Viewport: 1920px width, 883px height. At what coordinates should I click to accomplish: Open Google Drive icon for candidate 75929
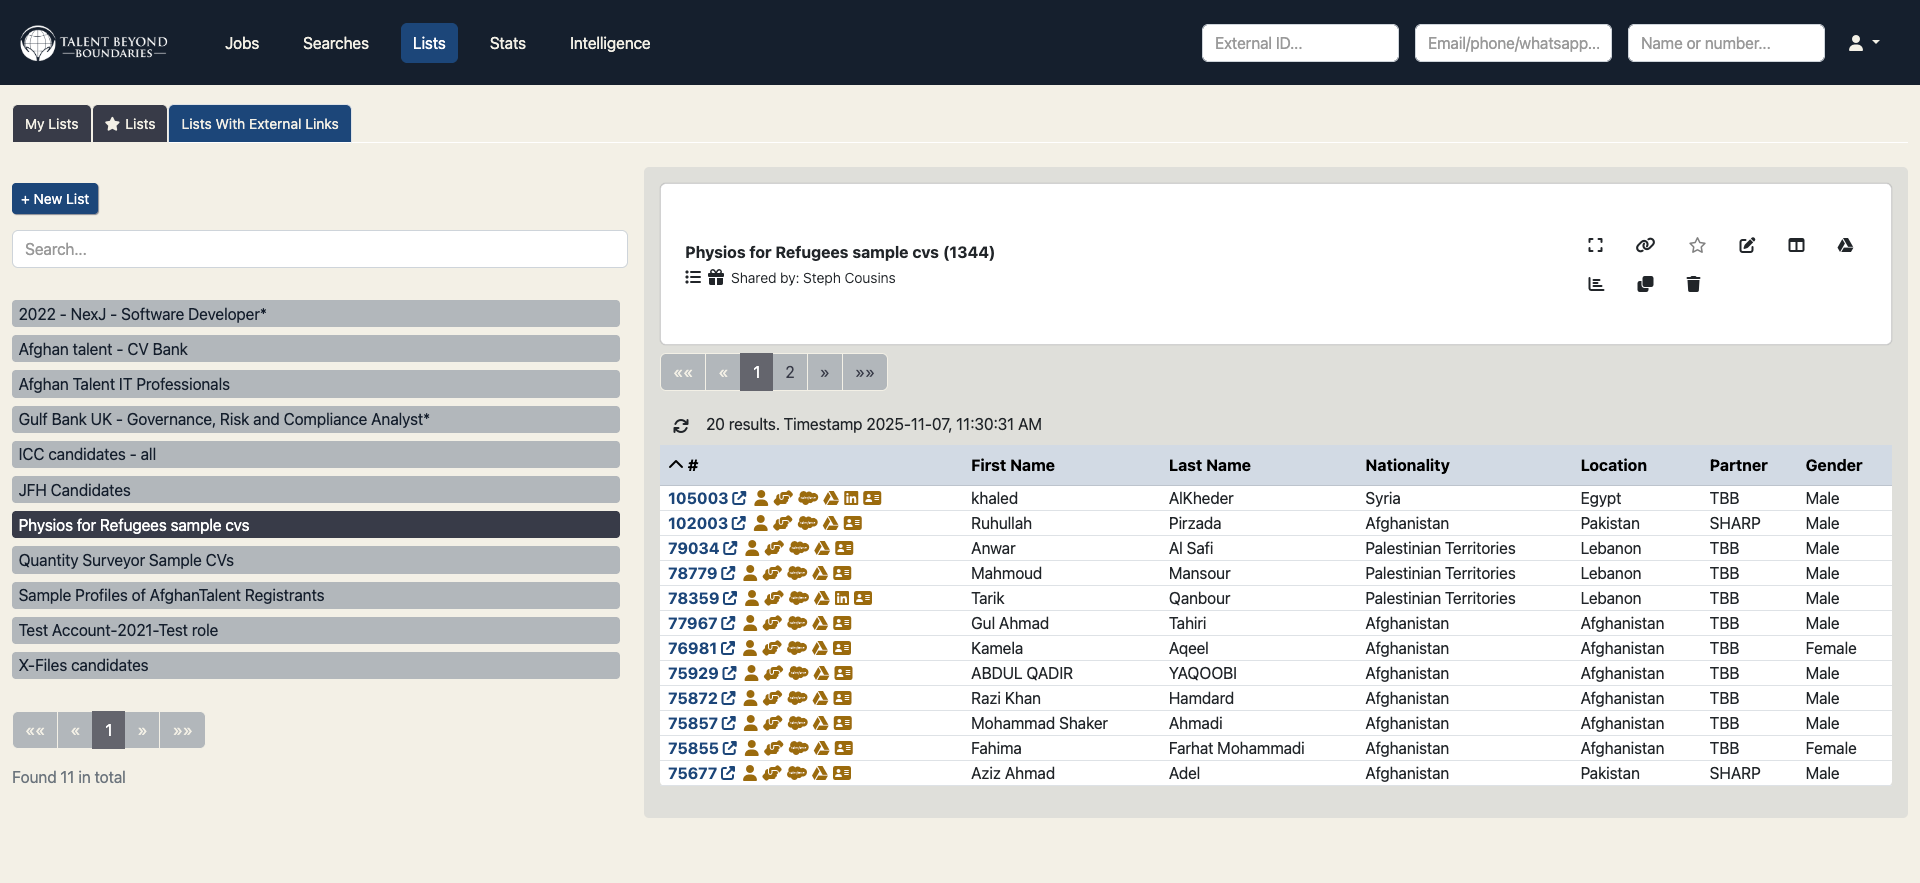click(x=821, y=673)
